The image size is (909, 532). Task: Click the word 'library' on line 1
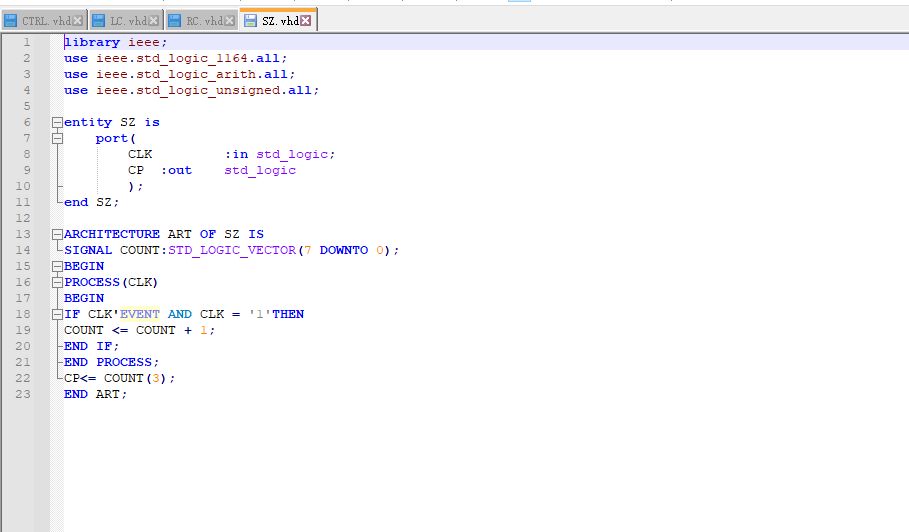tap(92, 42)
